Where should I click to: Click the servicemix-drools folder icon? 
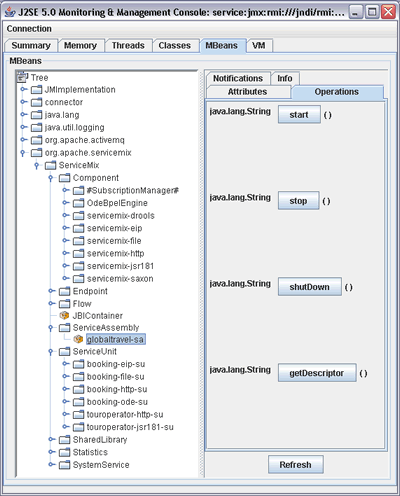[79, 216]
